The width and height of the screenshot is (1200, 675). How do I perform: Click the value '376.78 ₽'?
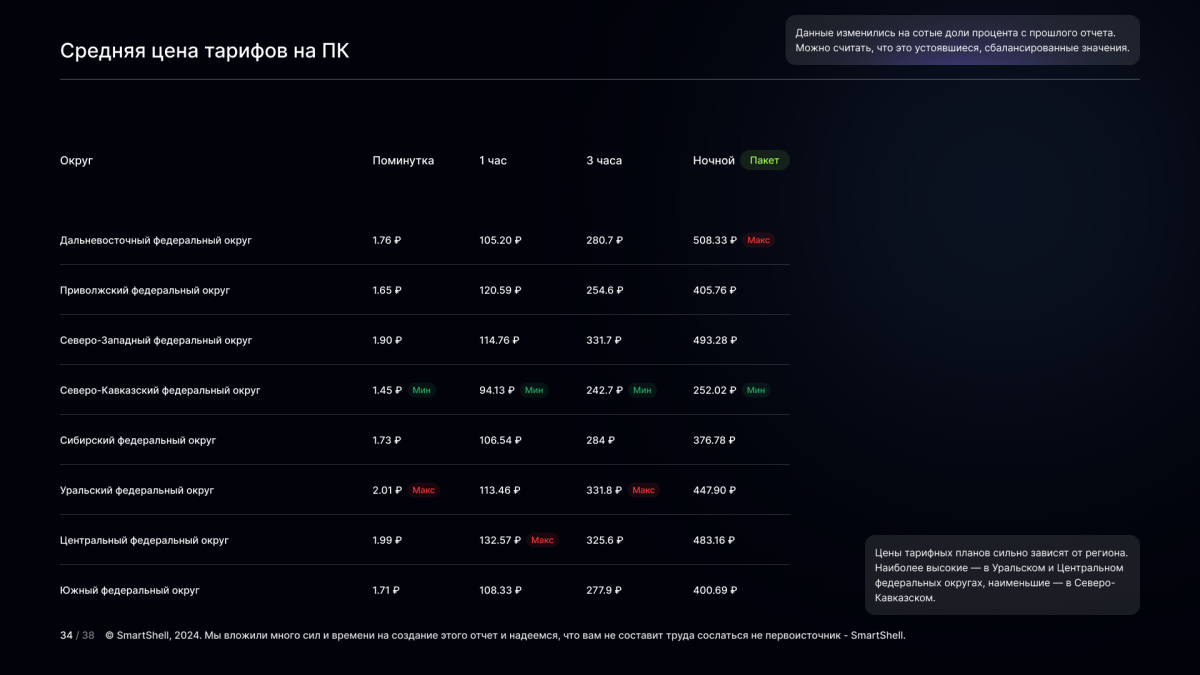[715, 441]
